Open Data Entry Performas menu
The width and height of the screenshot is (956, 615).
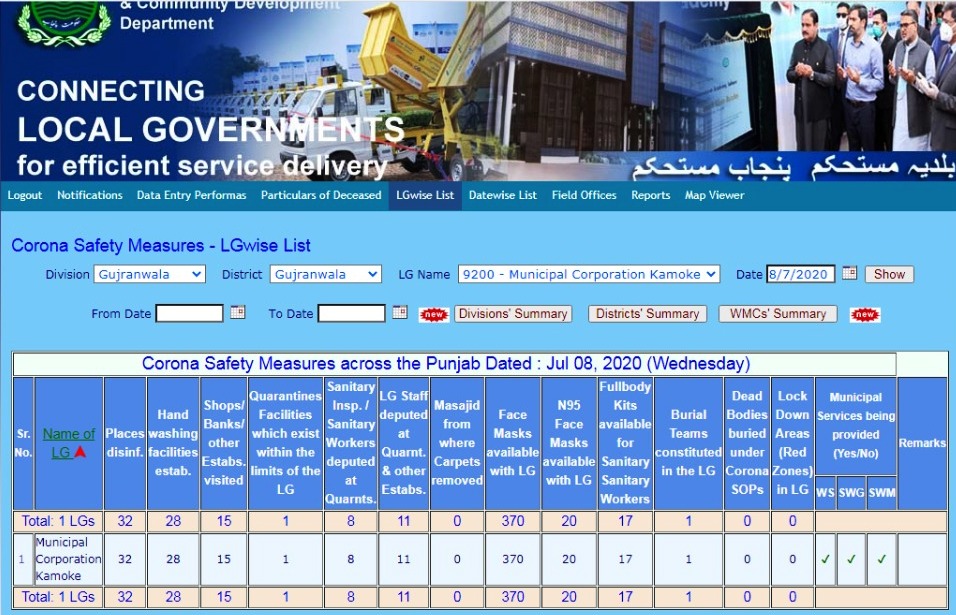tap(191, 195)
